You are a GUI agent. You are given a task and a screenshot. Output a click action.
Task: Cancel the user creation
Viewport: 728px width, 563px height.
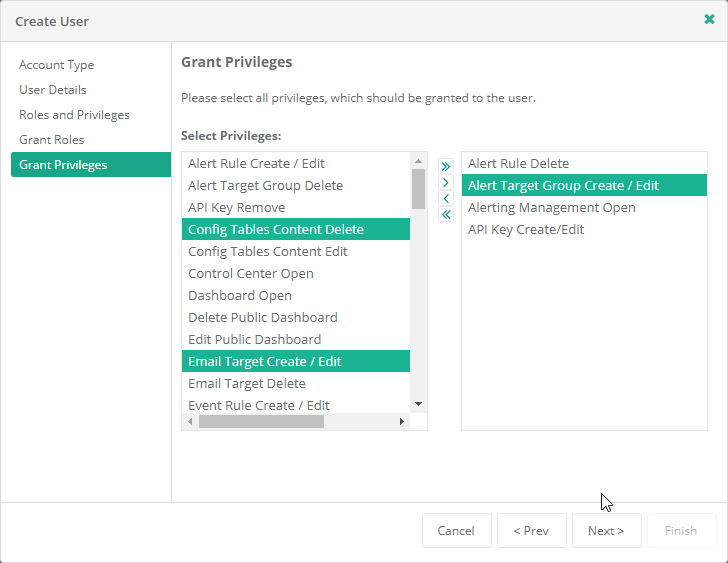coord(456,531)
